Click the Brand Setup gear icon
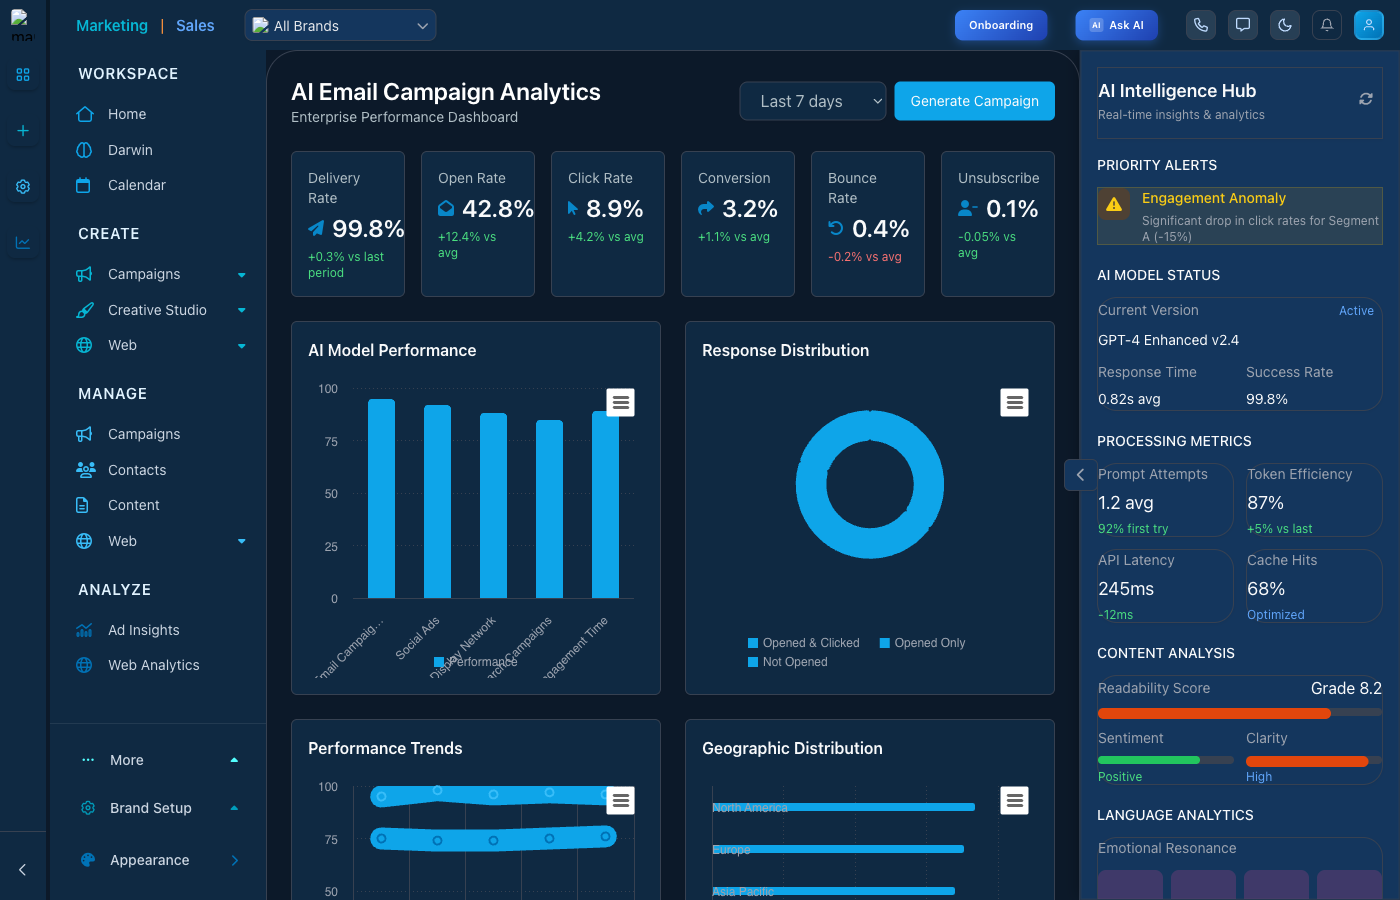Viewport: 1400px width, 900px height. tap(88, 808)
